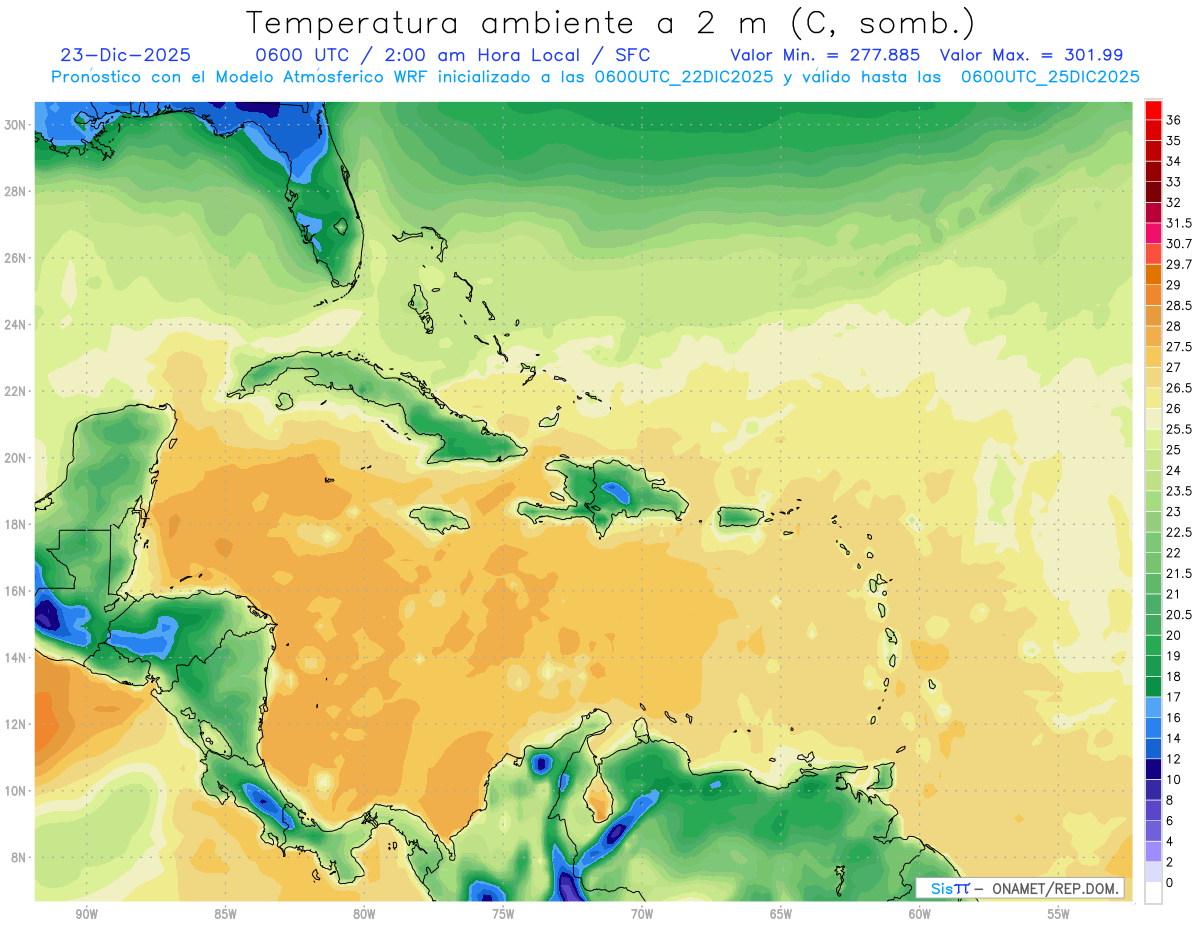Click the lavender swatch between 4 and 2
This screenshot has height=927, width=1200.
point(1153,851)
